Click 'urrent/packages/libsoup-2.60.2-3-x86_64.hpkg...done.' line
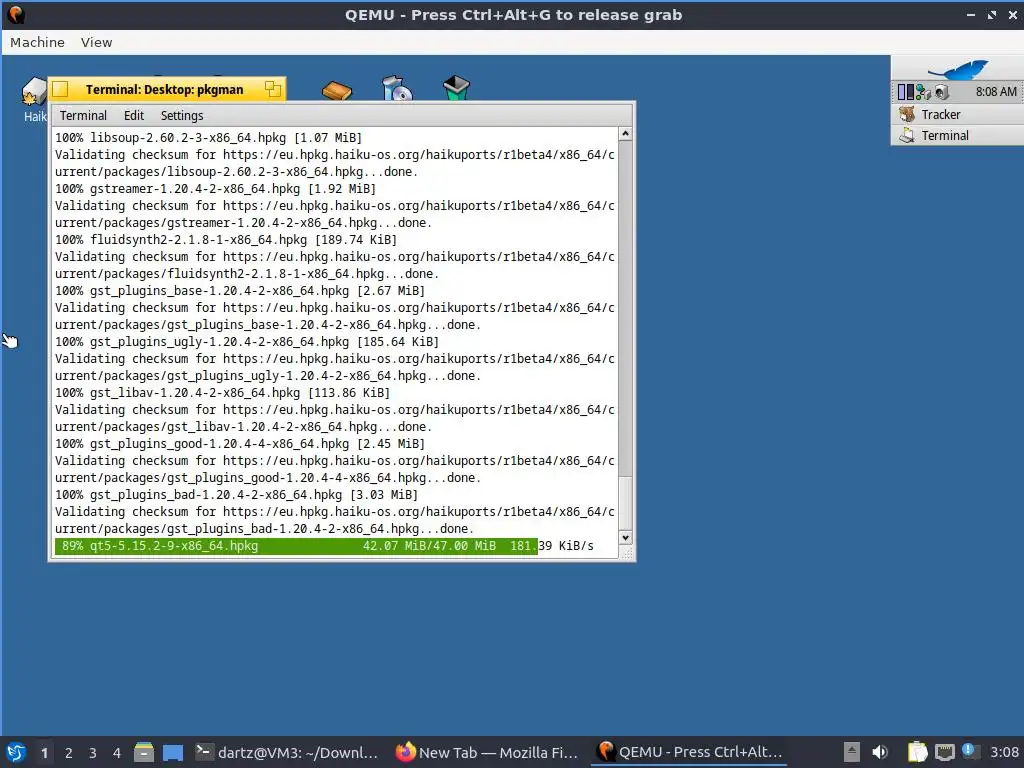Screen dimensions: 1024x768 236,172
